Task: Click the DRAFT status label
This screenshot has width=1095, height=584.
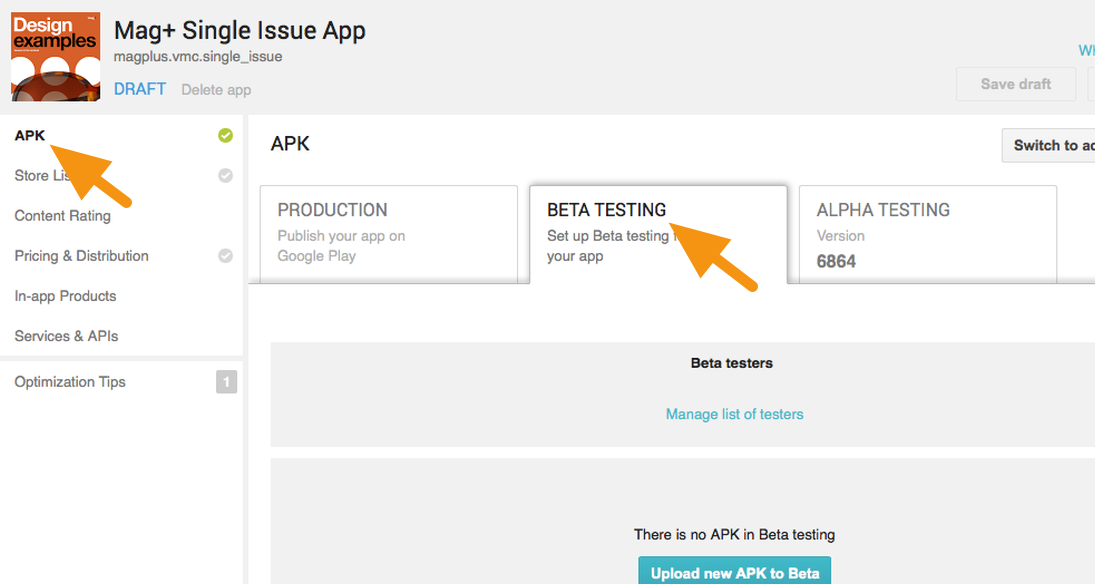Action: coord(140,89)
